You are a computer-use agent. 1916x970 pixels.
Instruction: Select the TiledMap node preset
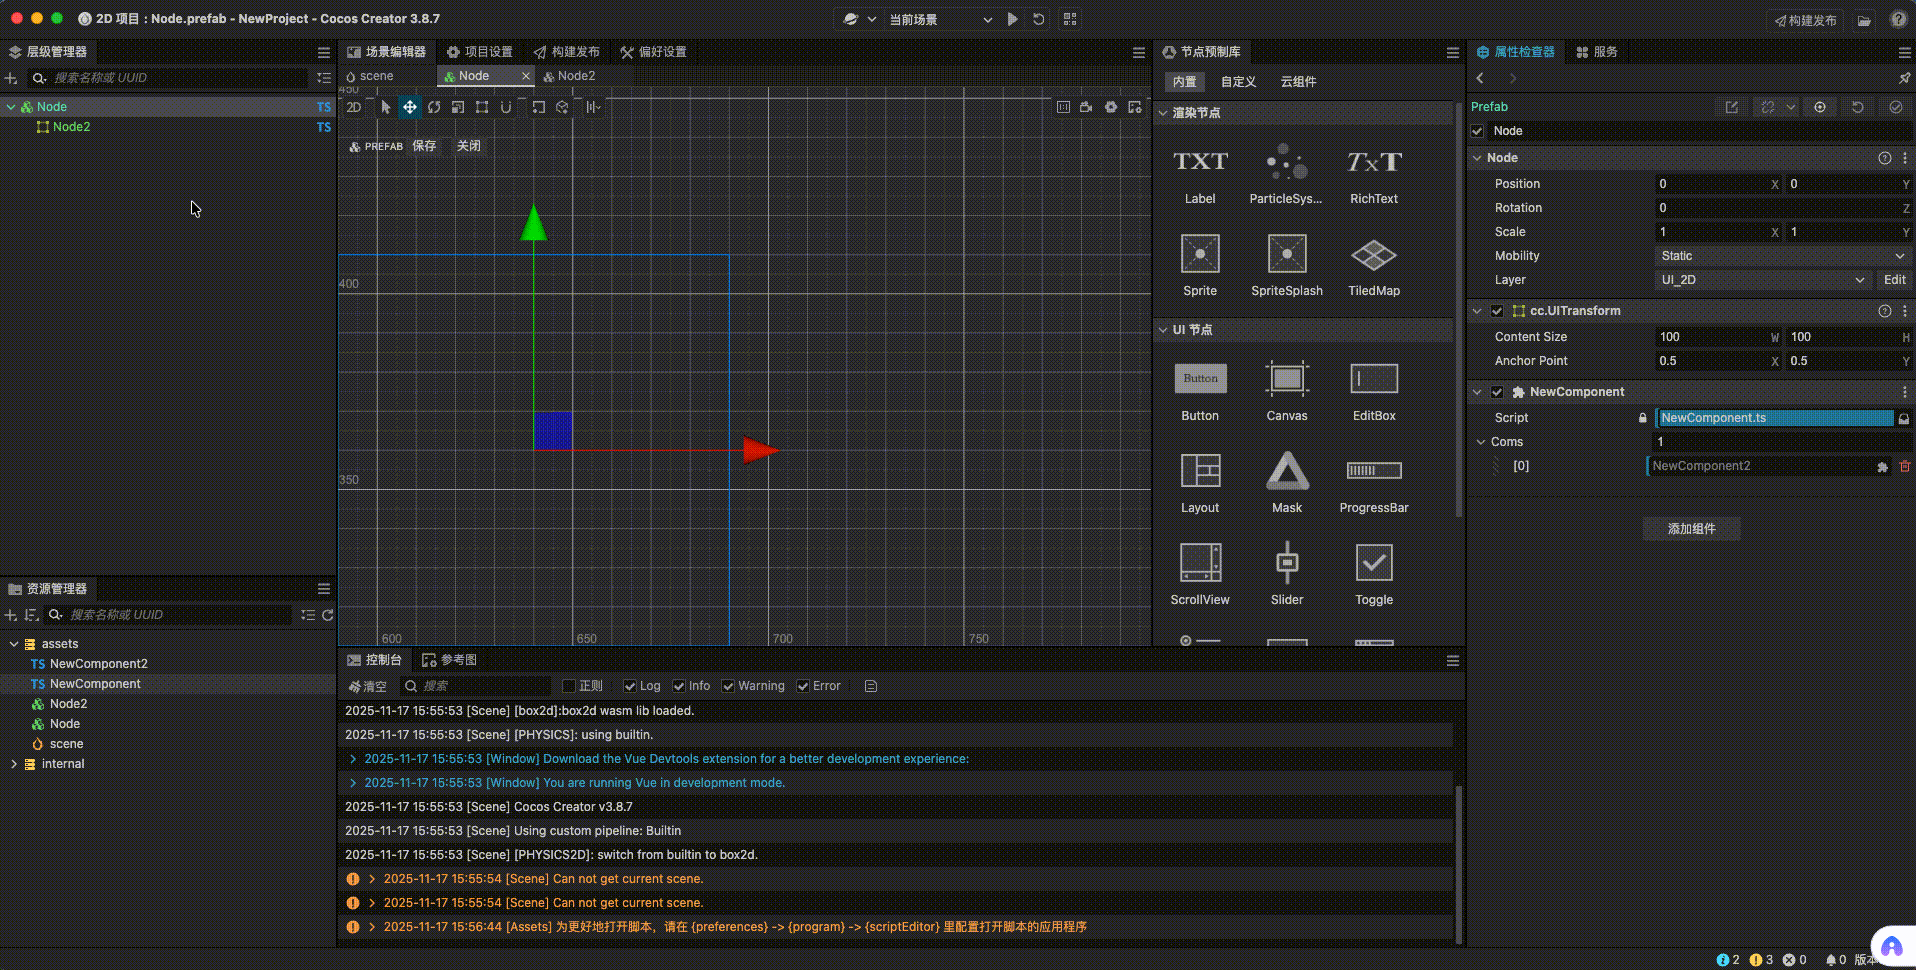coord(1374,266)
